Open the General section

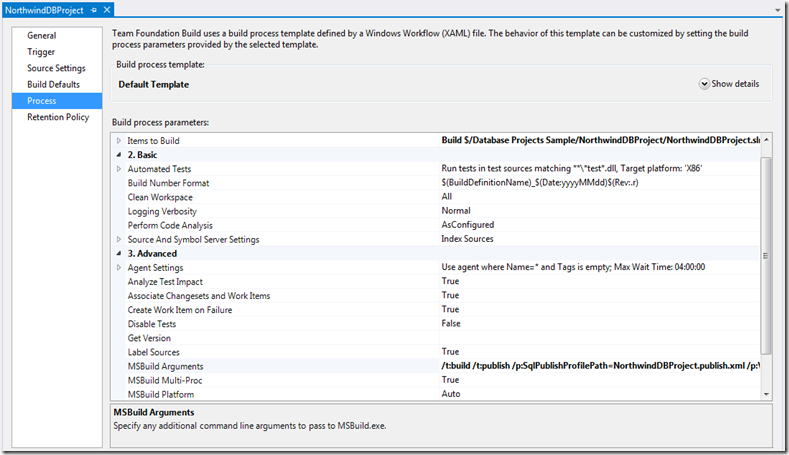[42, 36]
